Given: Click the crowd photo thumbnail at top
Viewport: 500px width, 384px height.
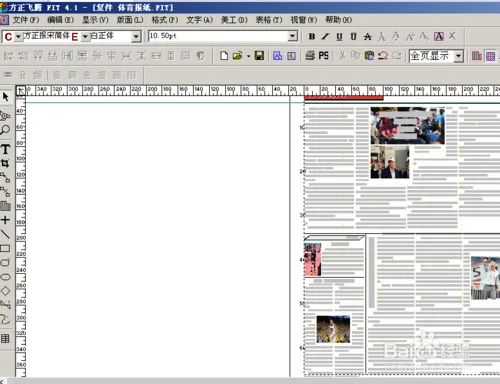Looking at the screenshot, I should pos(407,126).
